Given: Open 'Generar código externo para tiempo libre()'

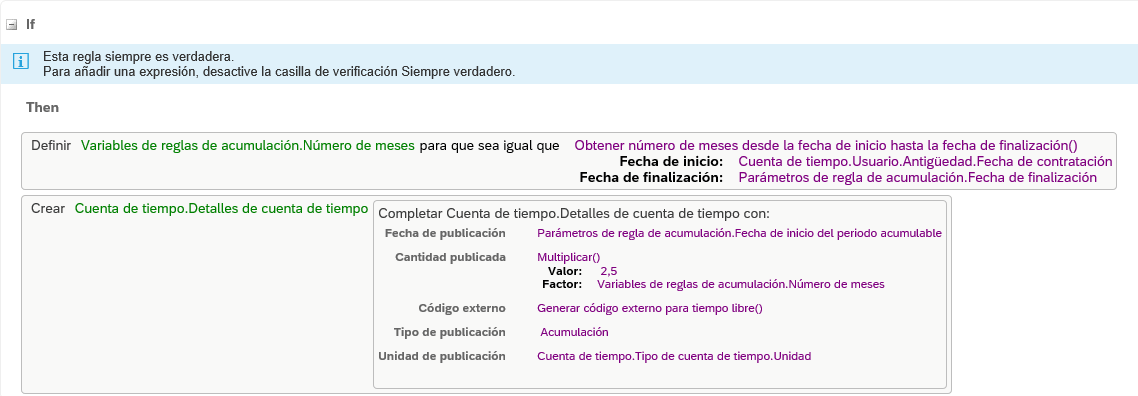Looking at the screenshot, I should [650, 308].
